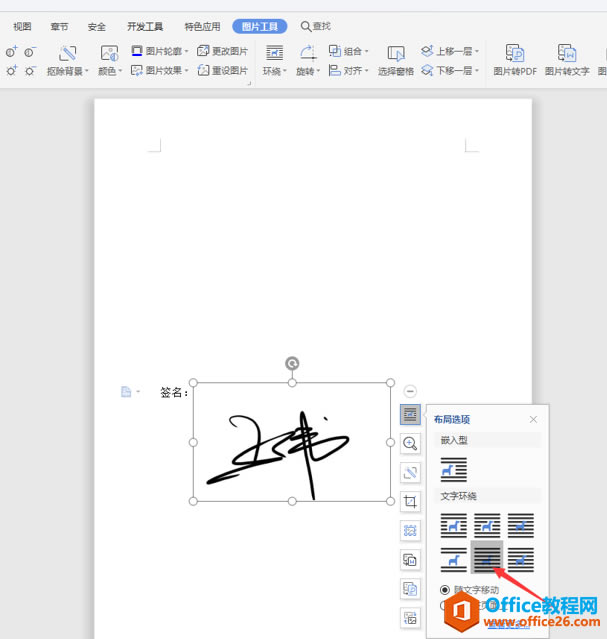Choose third text wrap layout, through
The image size is (607, 639).
coord(521,525)
